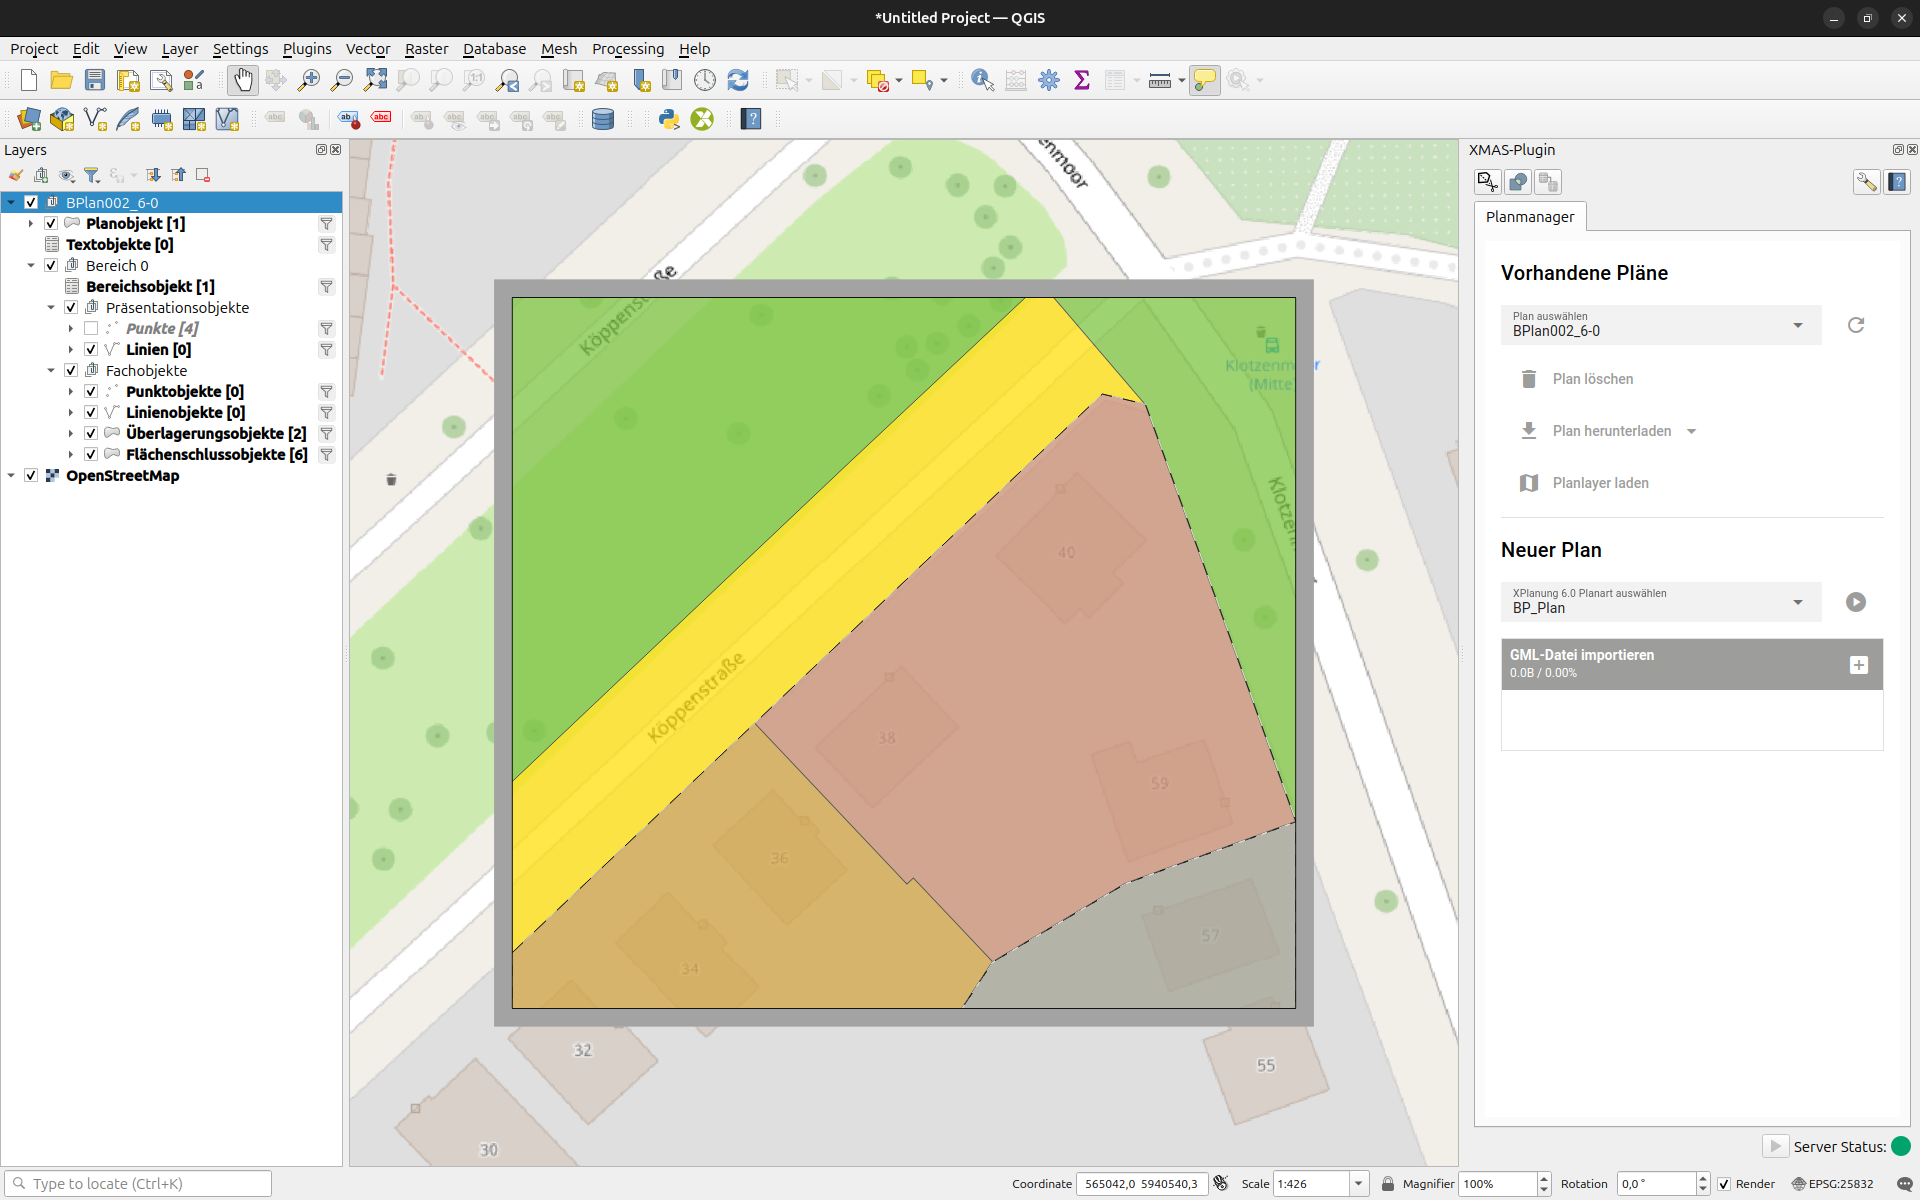Click the Refresh map icon
1920x1200 pixels.
(738, 80)
